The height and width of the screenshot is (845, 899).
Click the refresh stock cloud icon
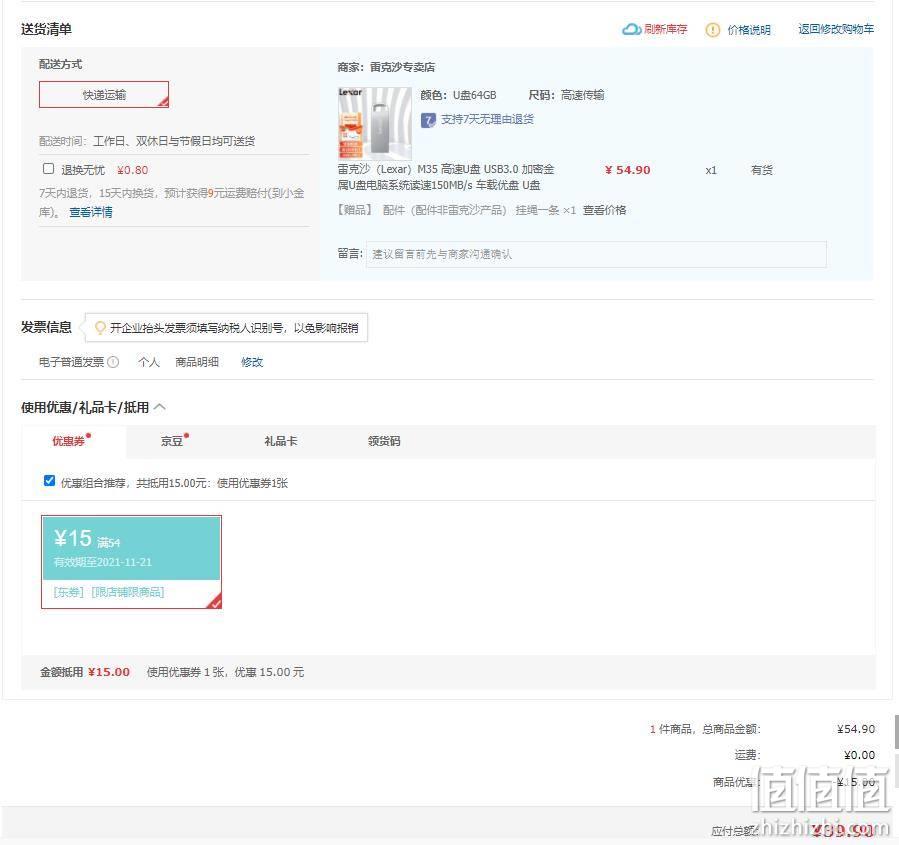click(x=631, y=29)
